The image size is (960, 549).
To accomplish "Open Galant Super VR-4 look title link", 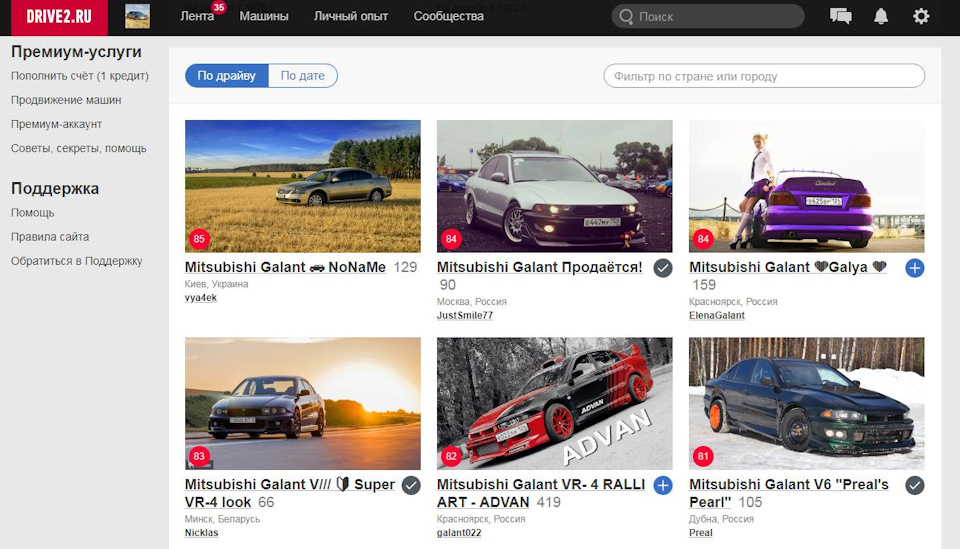I will pyautogui.click(x=290, y=493).
